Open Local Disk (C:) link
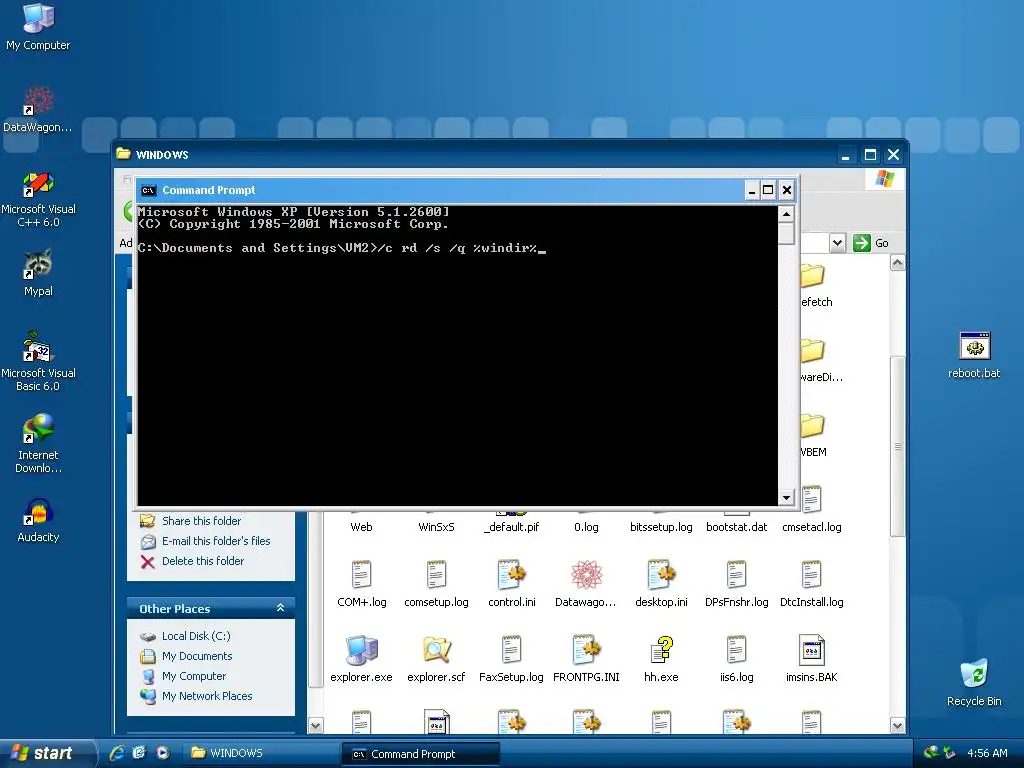The width and height of the screenshot is (1024, 768). [196, 636]
